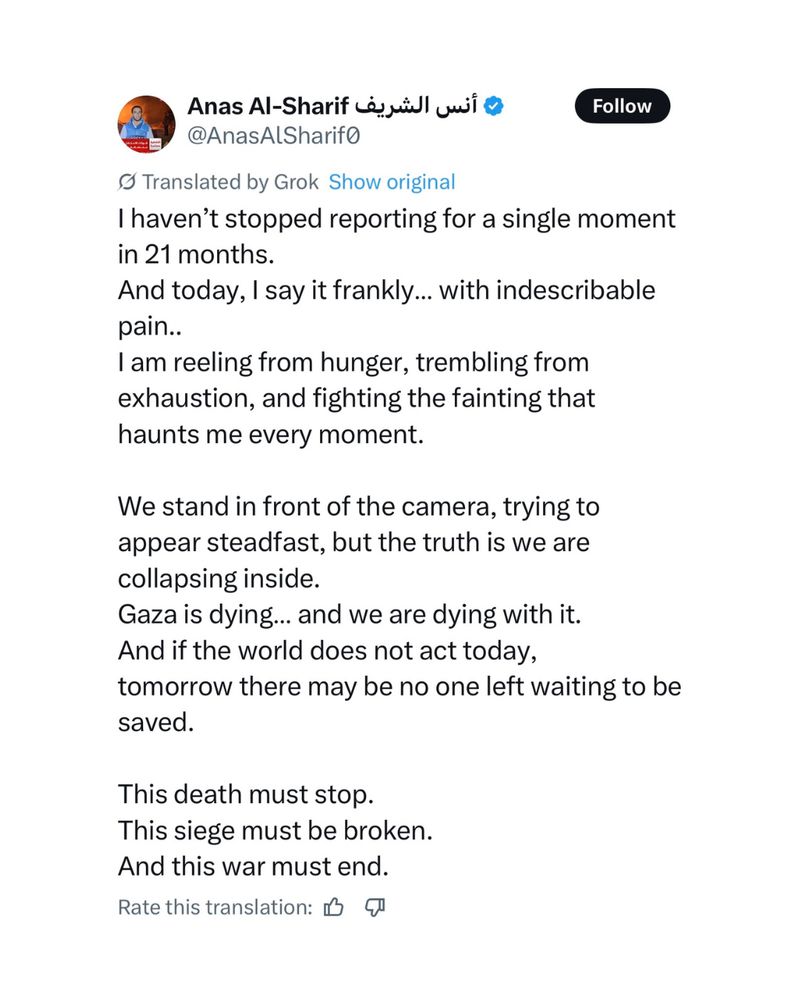Image resolution: width=800 pixels, height=1000 pixels.
Task: Click the Follow button
Action: tap(622, 106)
